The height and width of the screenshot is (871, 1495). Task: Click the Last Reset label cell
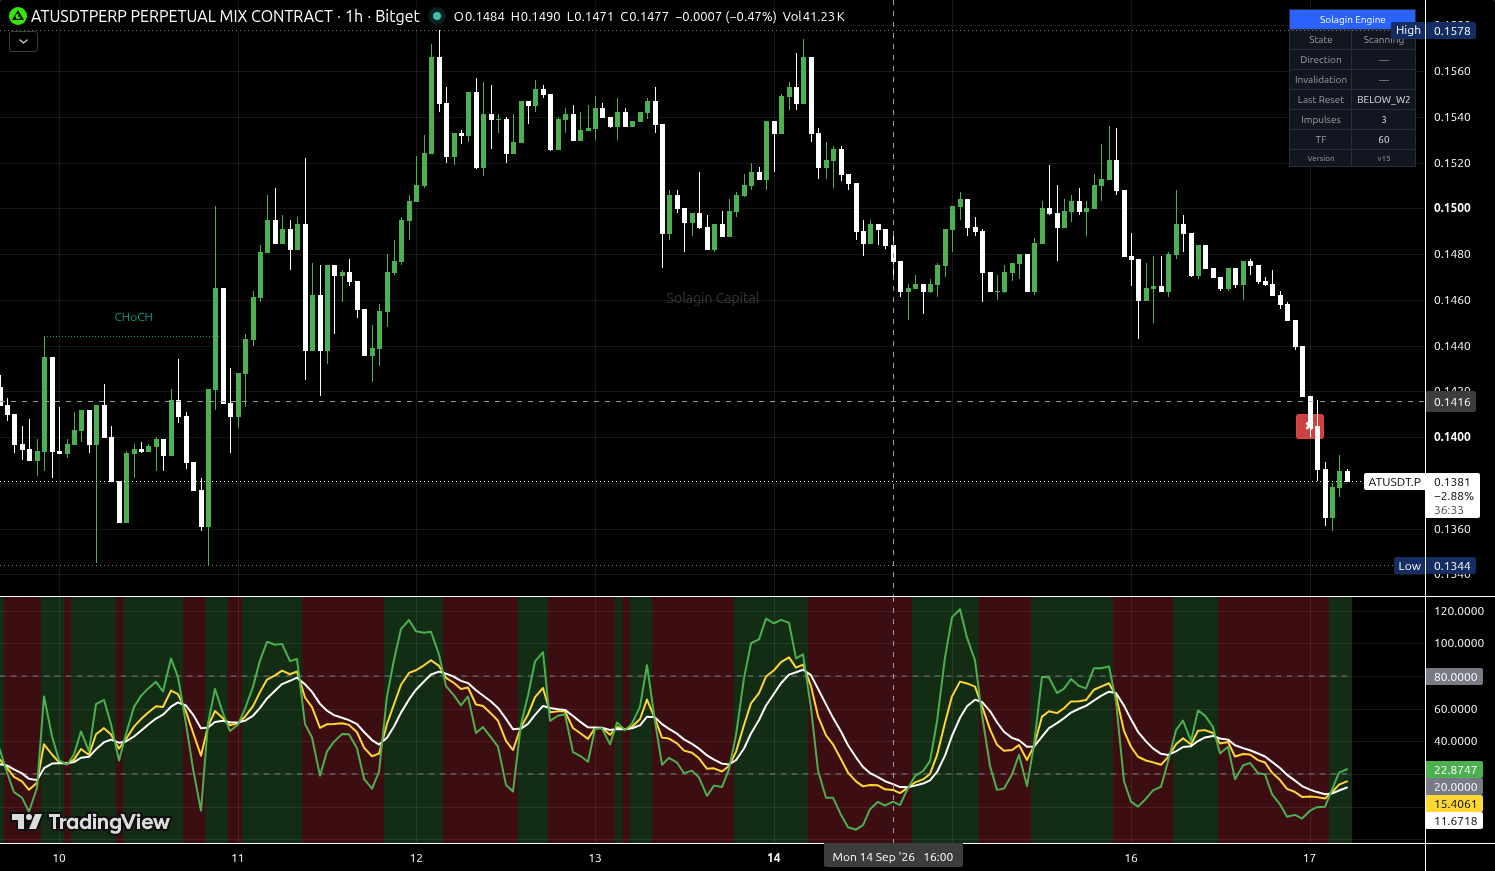tap(1320, 100)
